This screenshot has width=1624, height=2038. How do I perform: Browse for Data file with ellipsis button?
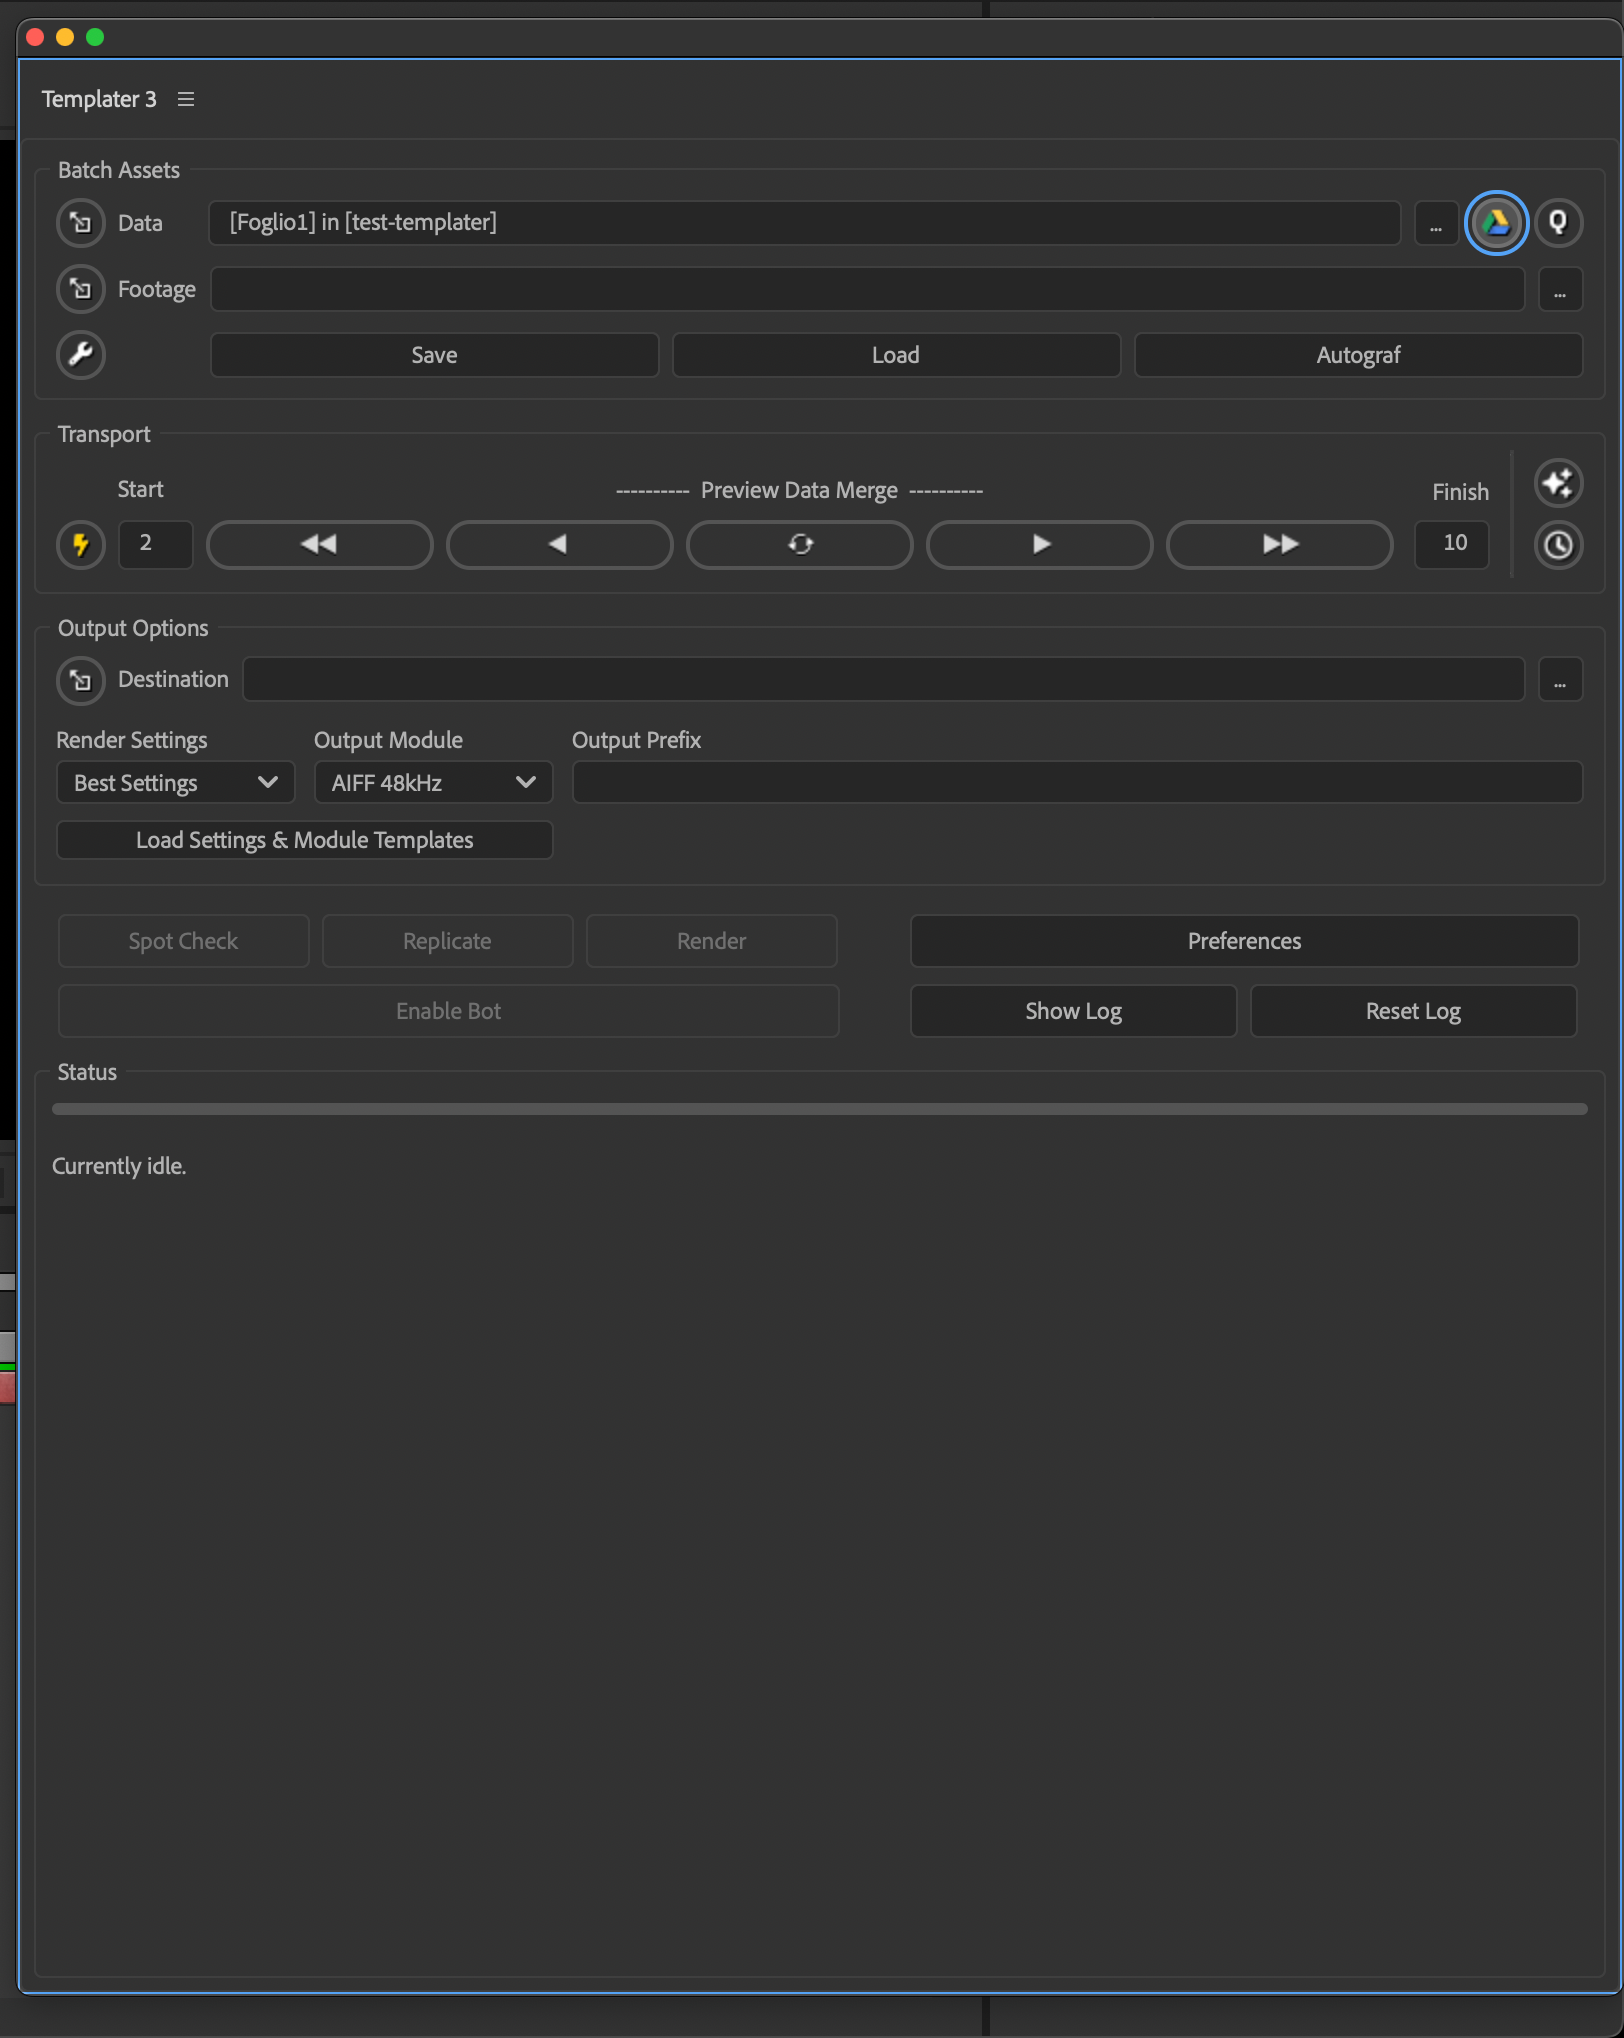1435,223
